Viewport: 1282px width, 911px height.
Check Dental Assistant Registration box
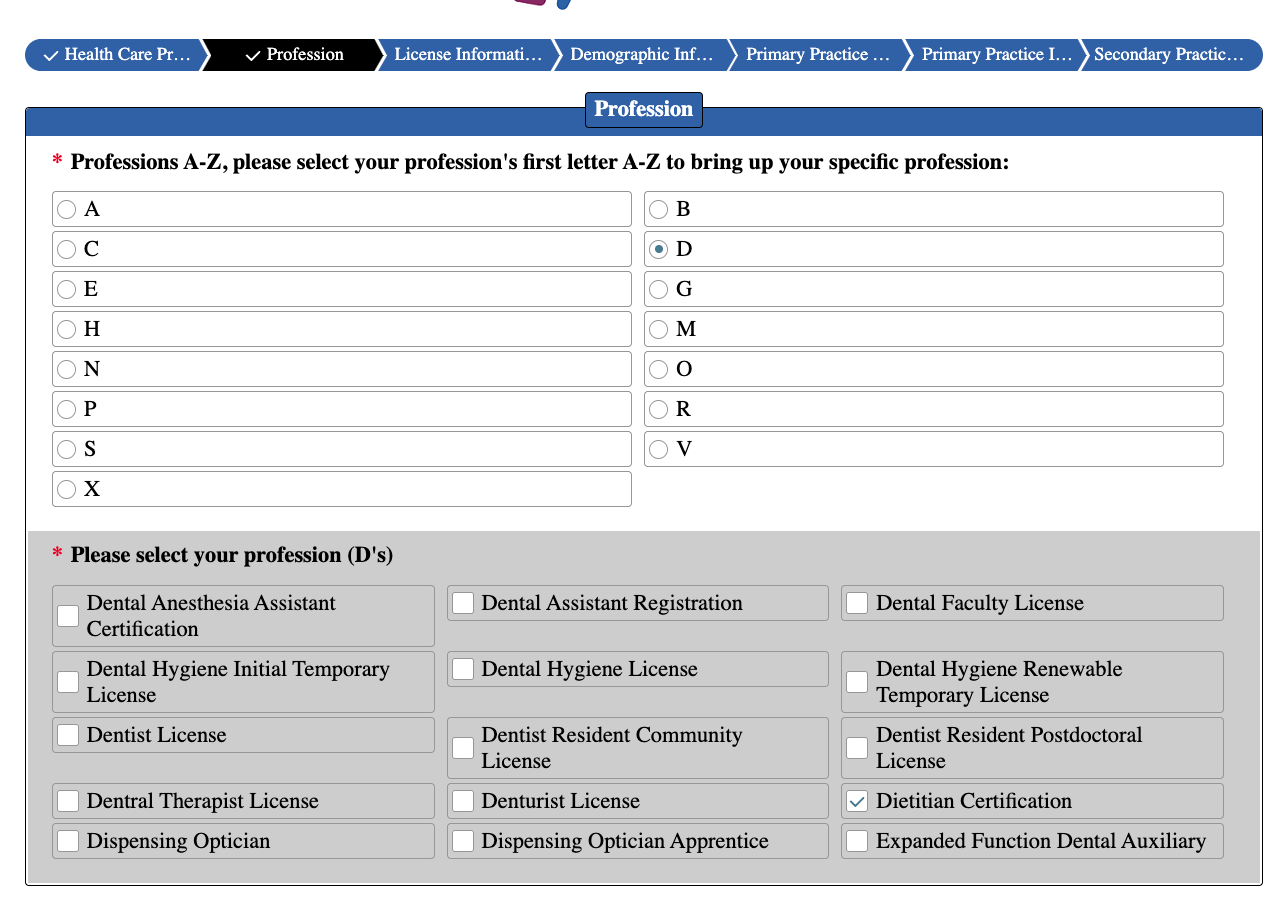pos(463,603)
